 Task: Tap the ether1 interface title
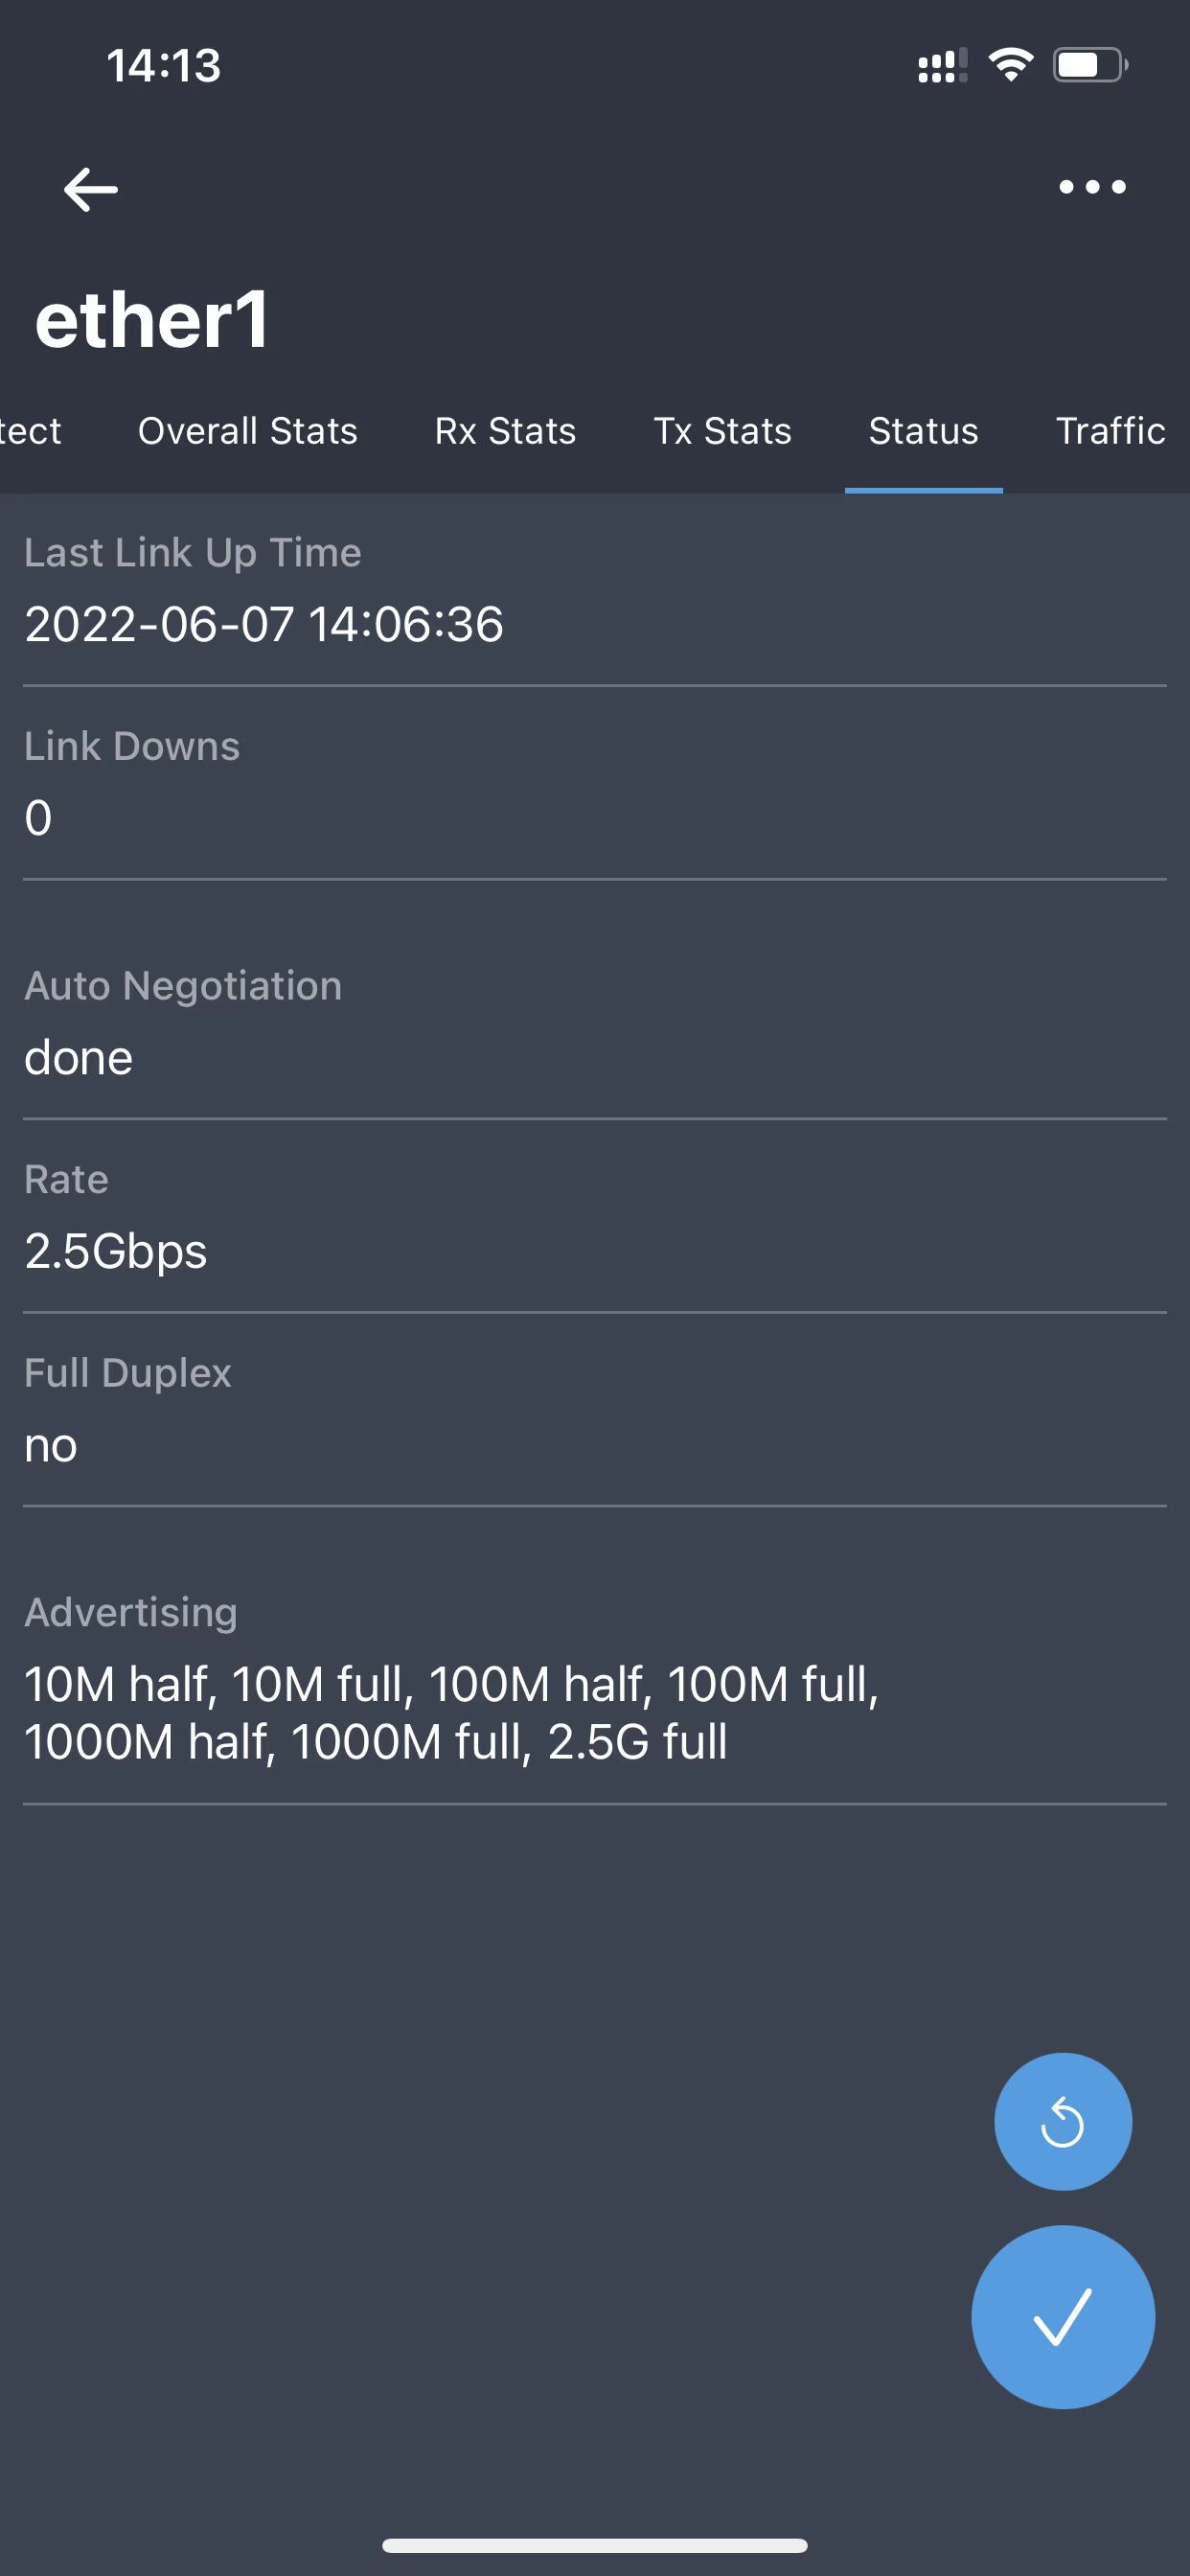[152, 320]
